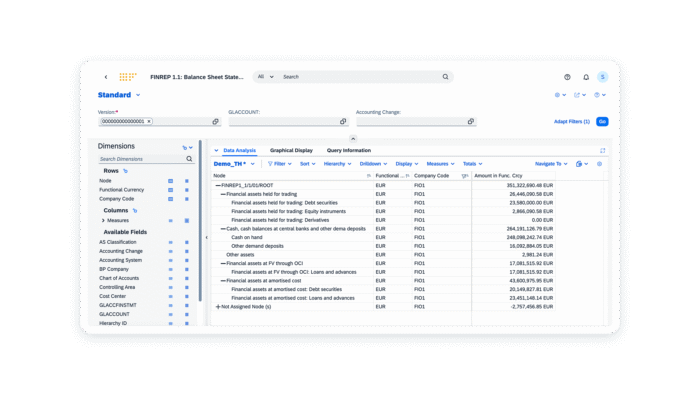Open Standard variant dropdown

(x=138, y=95)
